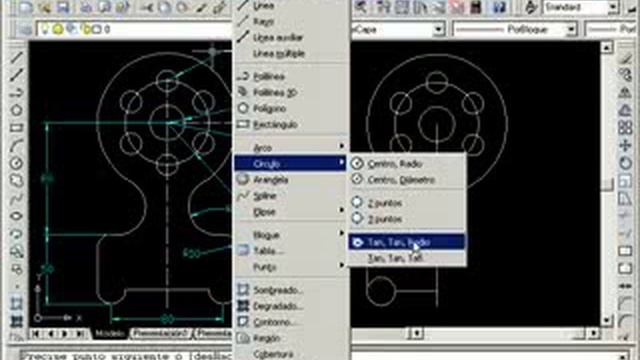The image size is (640, 360).
Task: Select Tan, Tan, Radio circle option
Action: pyautogui.click(x=407, y=242)
